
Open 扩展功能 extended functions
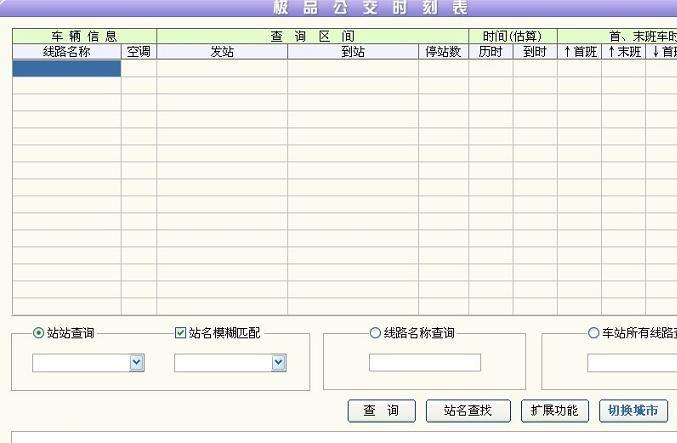(554, 411)
